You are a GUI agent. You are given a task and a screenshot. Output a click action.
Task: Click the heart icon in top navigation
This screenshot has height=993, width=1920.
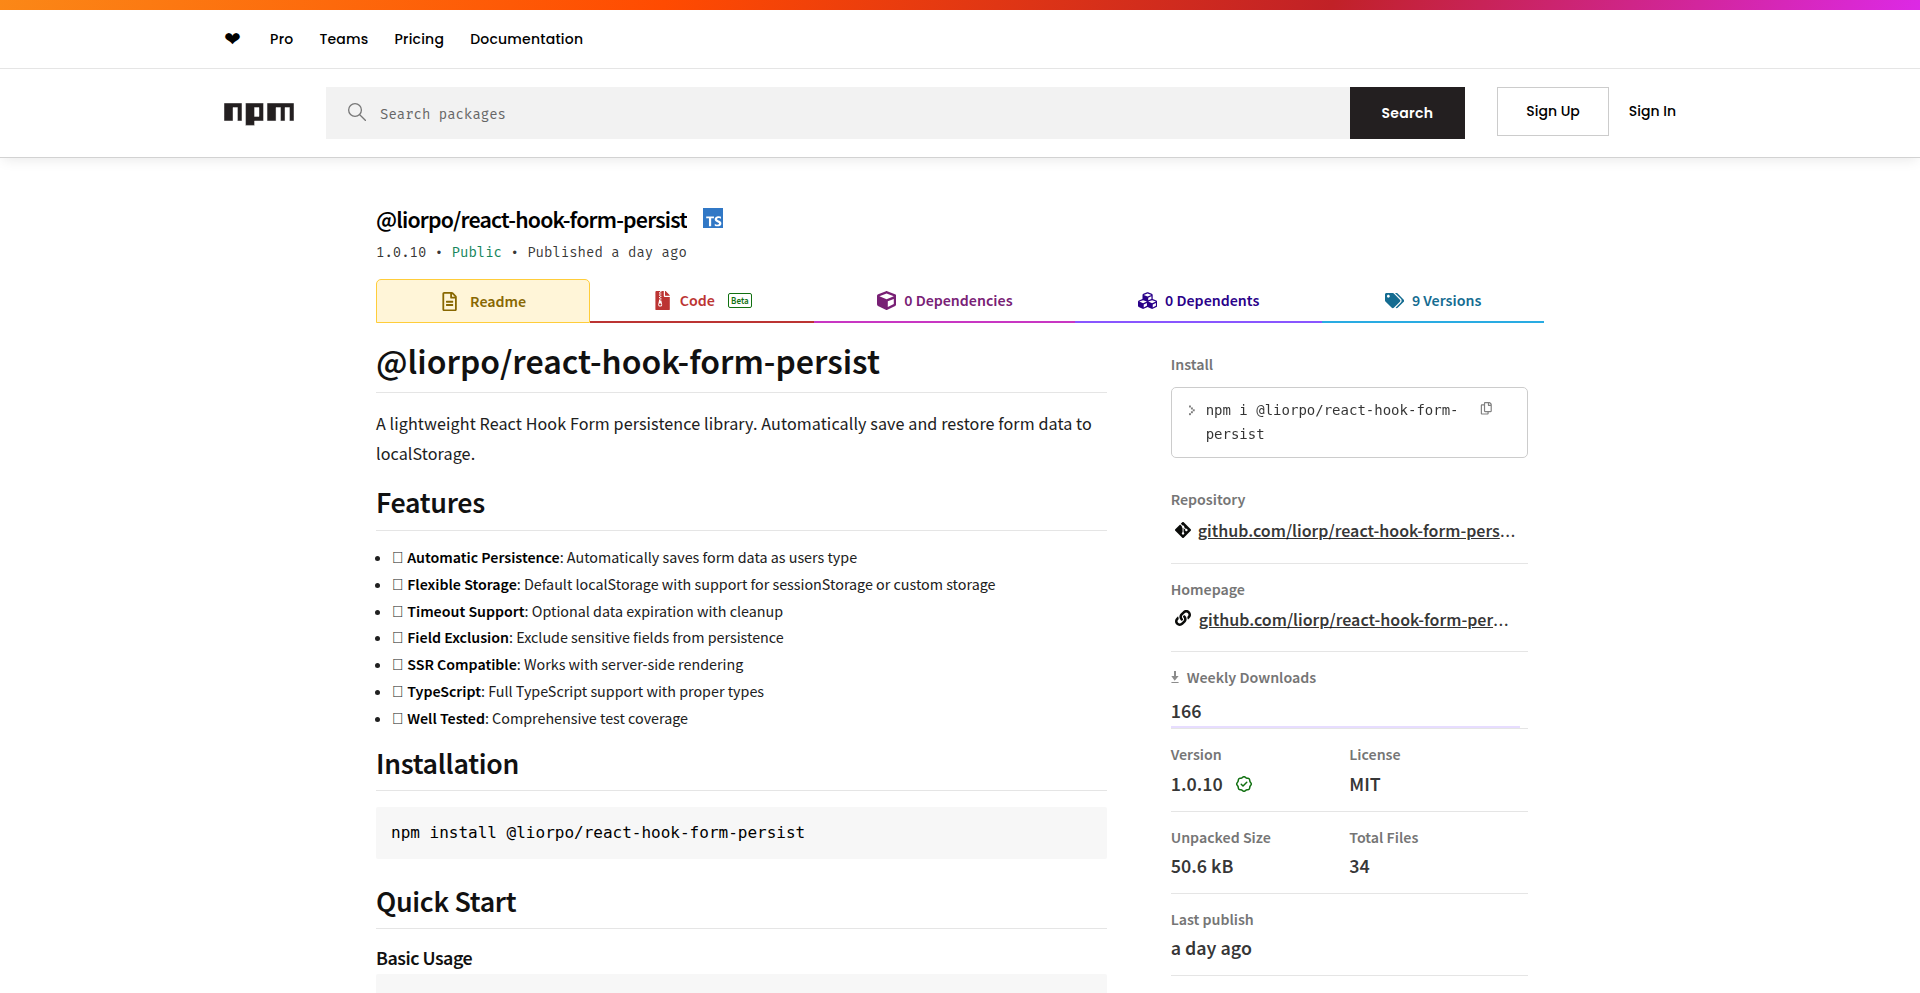tap(232, 39)
